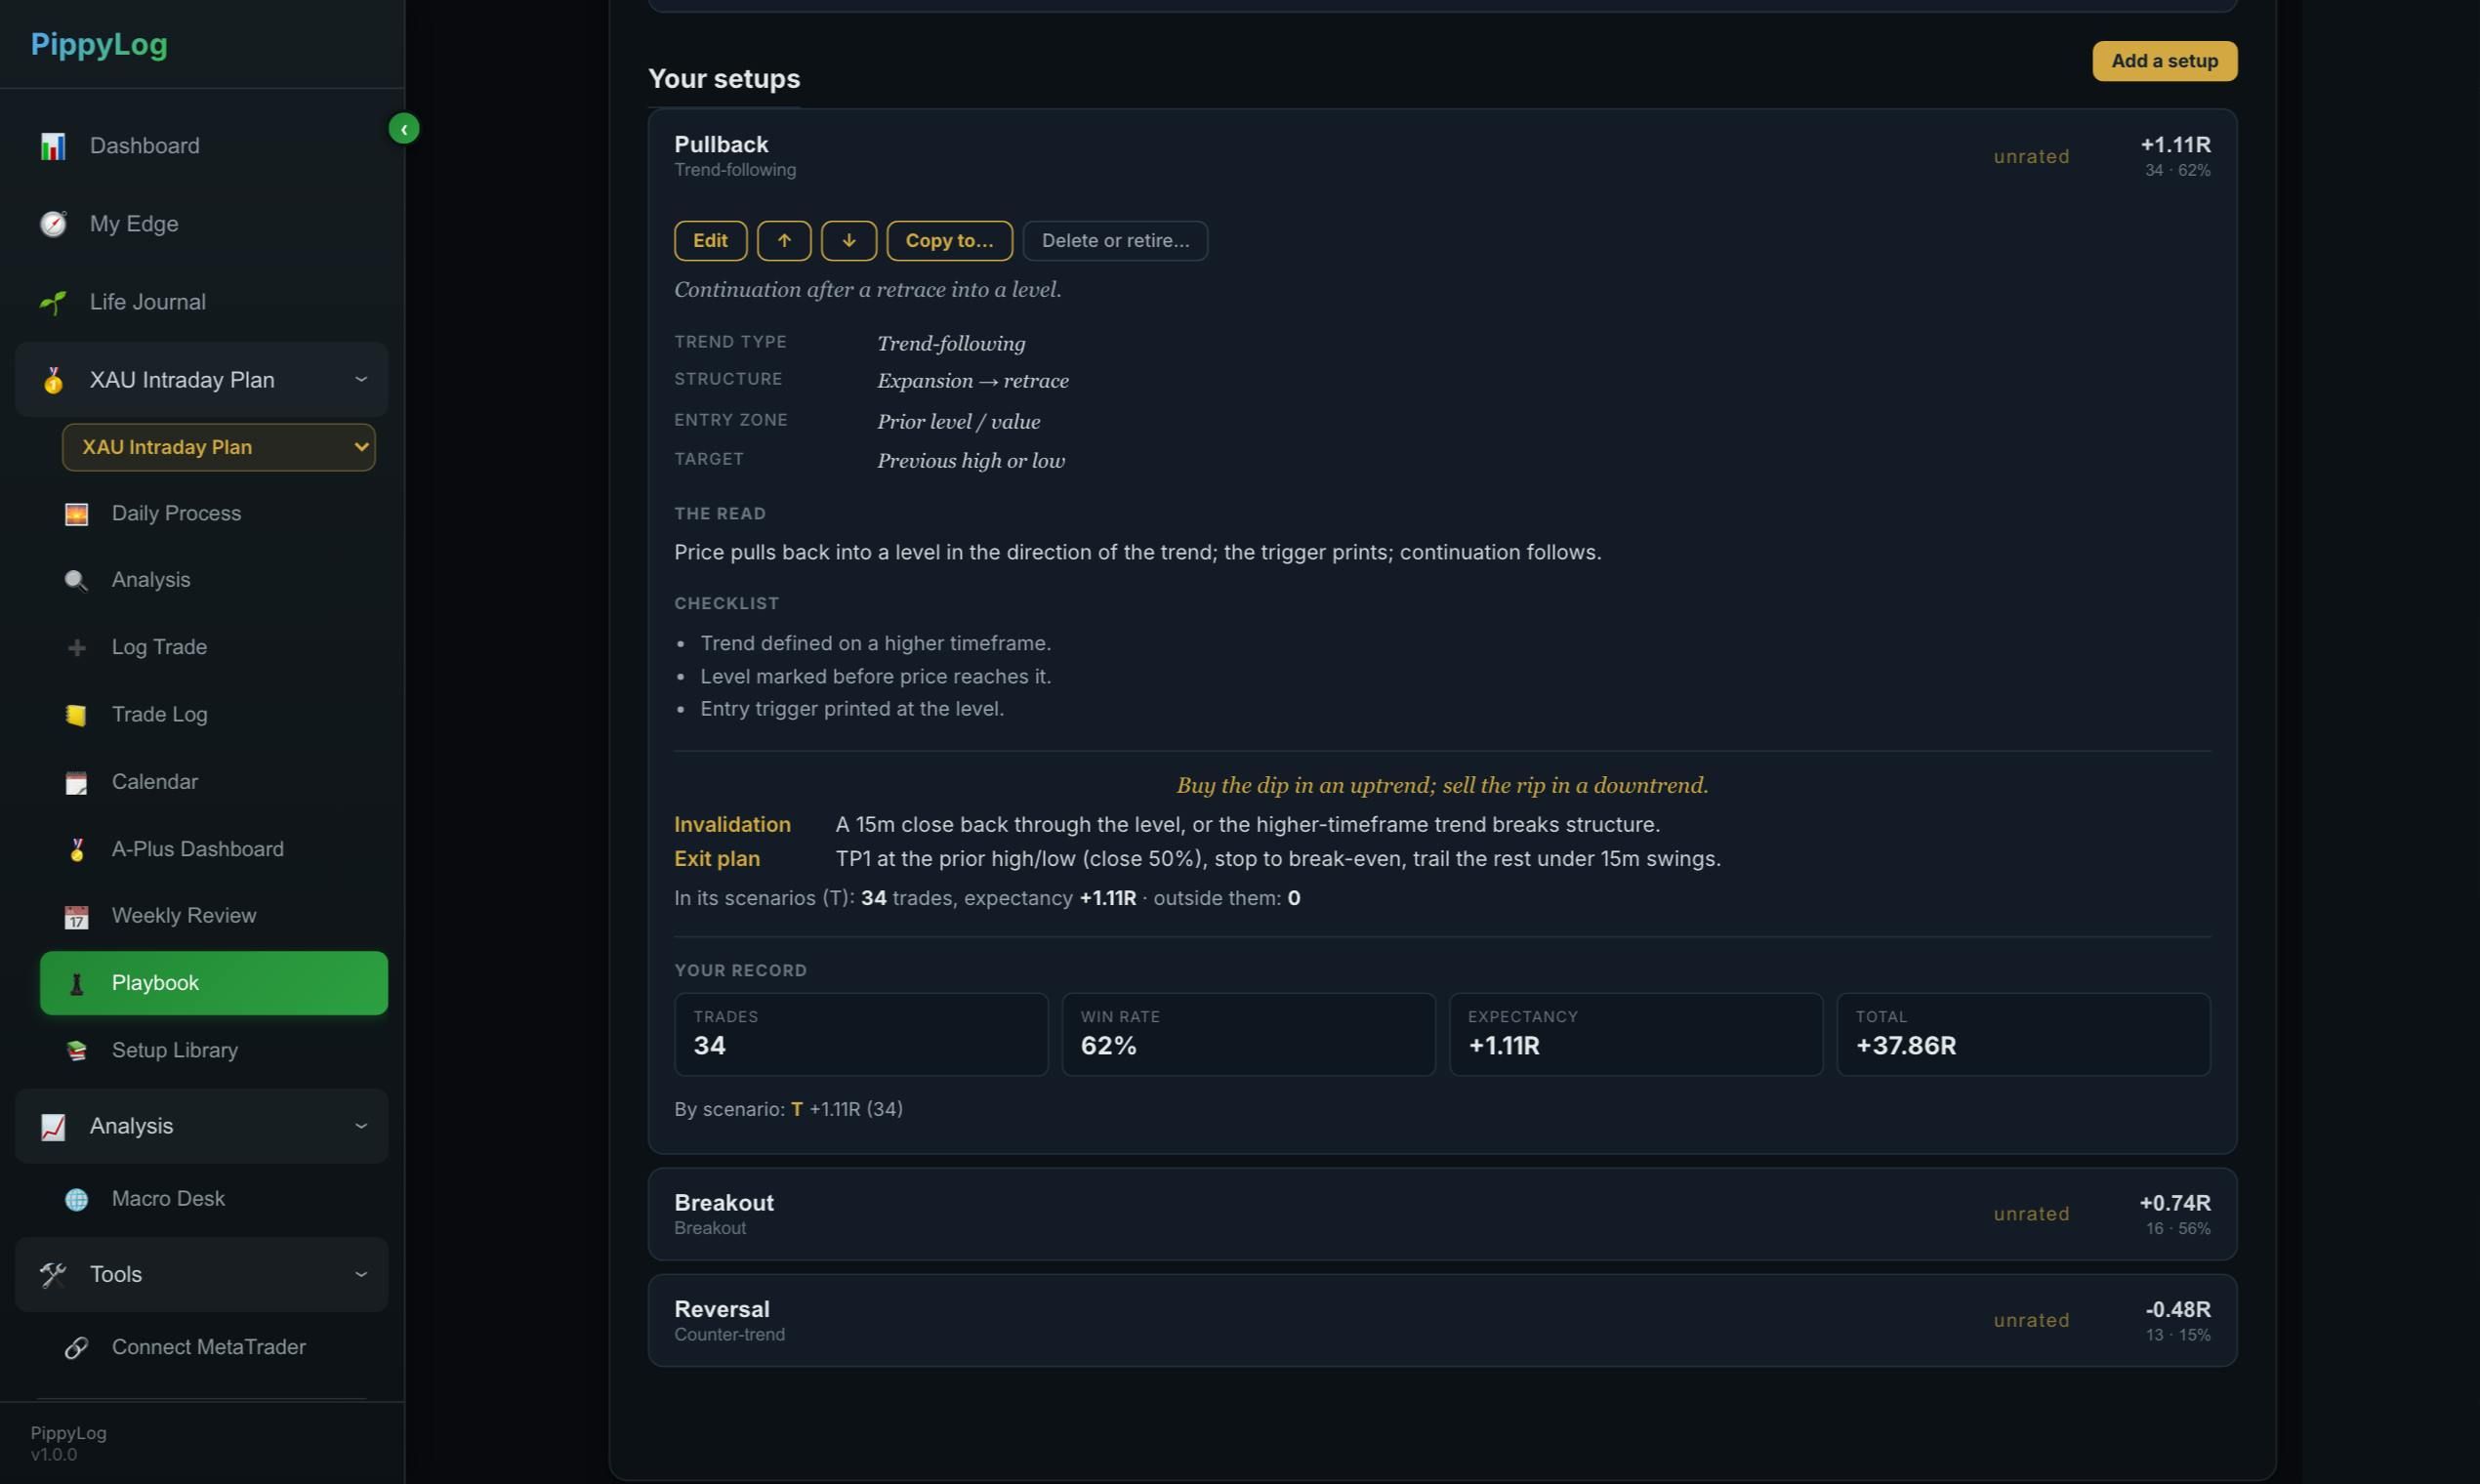Collapse the sidebar with green arrow button
The image size is (2480, 1484).
coord(404,129)
